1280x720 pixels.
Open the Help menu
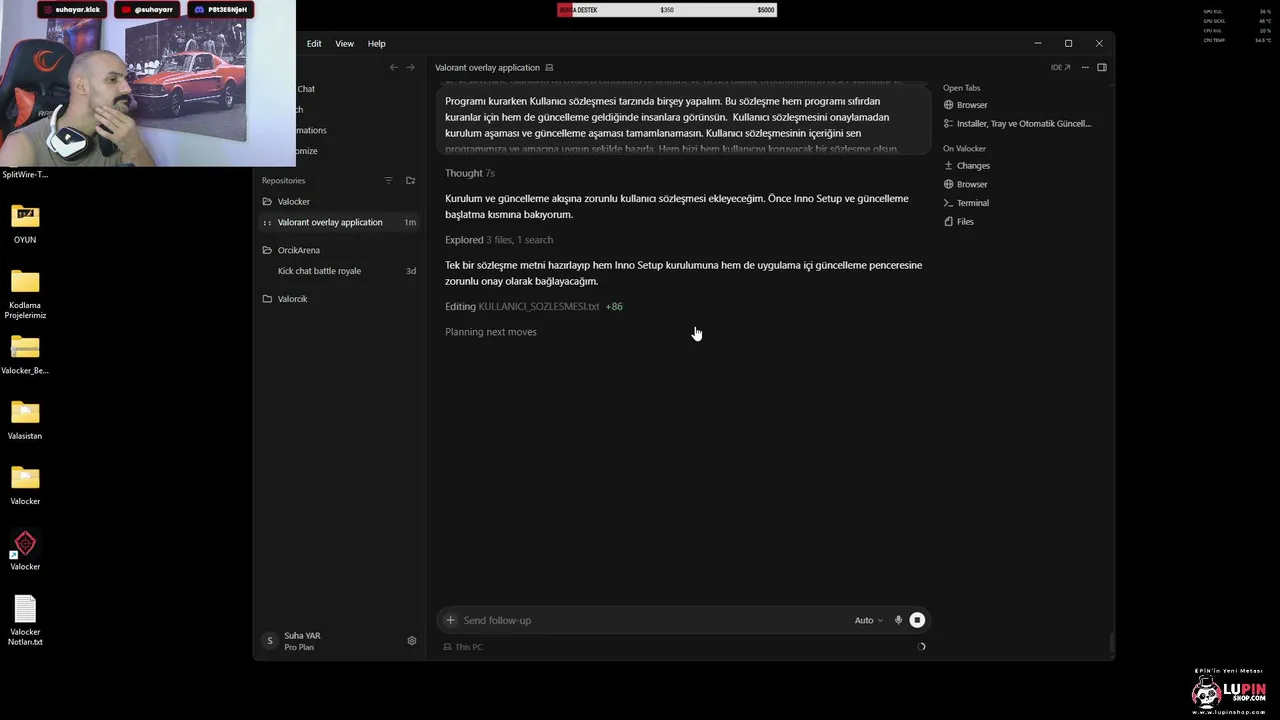[376, 44]
